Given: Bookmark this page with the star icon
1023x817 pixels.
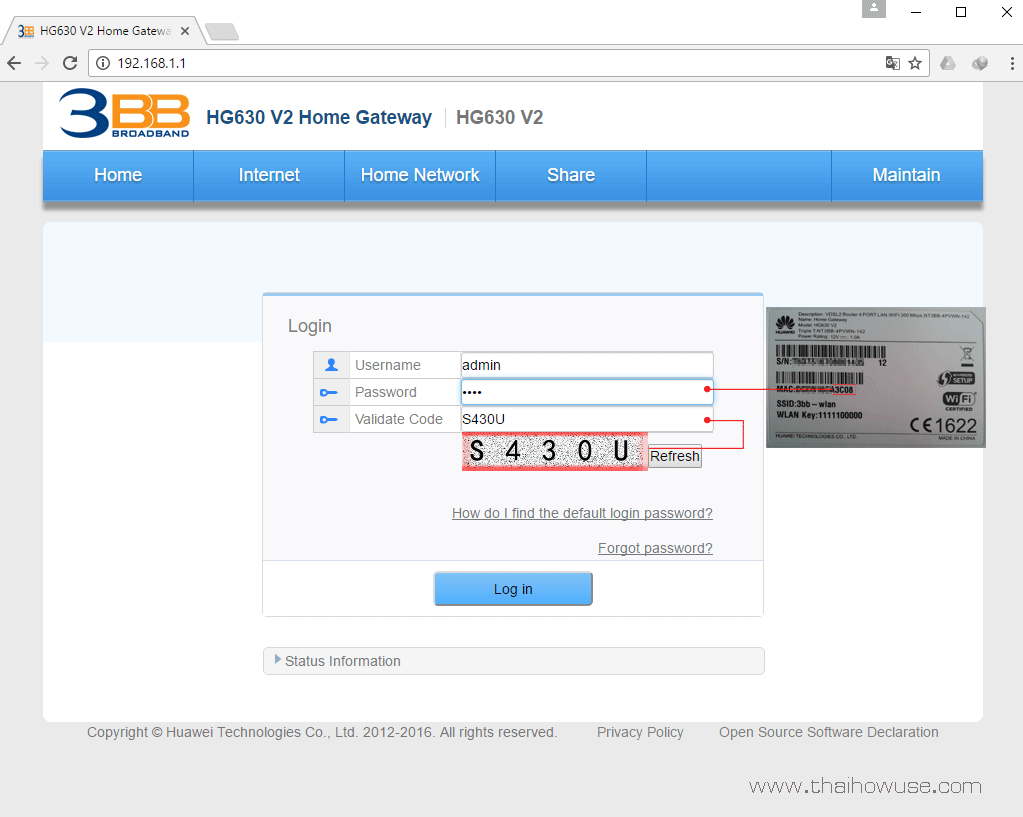Looking at the screenshot, I should pyautogui.click(x=915, y=63).
